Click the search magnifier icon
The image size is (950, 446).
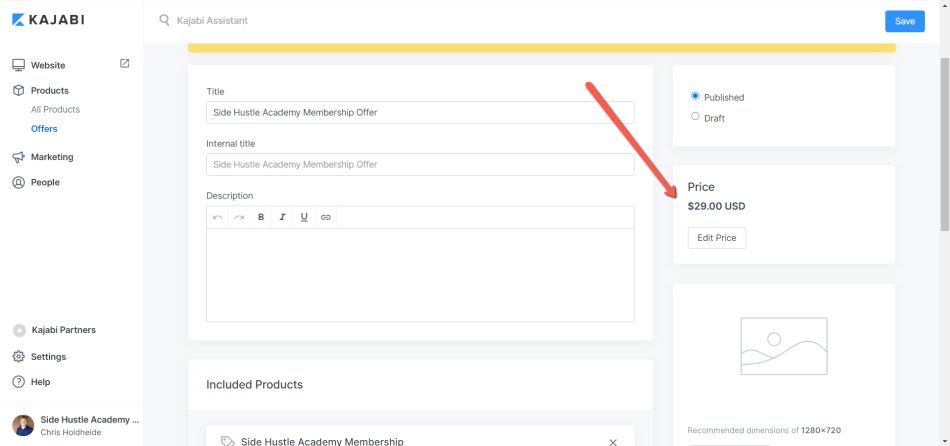coord(164,21)
